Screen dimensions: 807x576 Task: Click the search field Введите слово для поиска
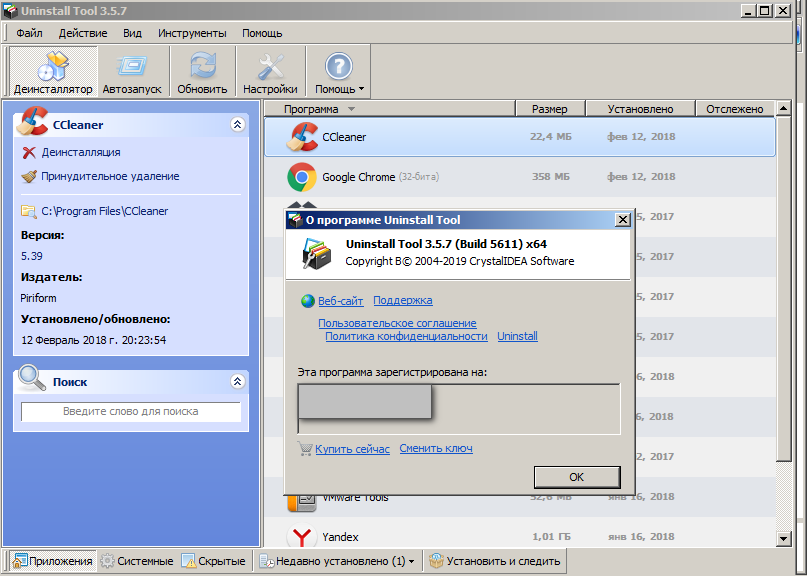pos(131,412)
